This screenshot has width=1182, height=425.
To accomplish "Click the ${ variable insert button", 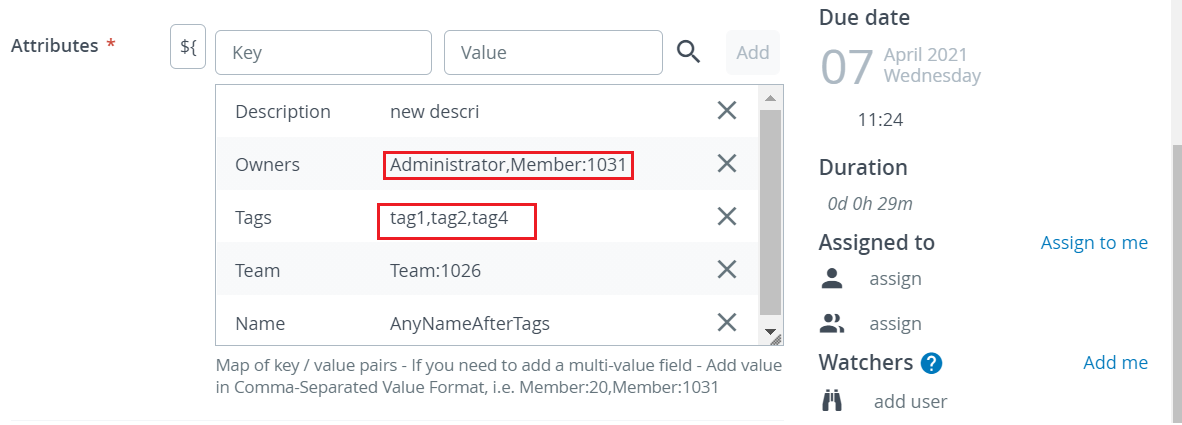I will [188, 47].
